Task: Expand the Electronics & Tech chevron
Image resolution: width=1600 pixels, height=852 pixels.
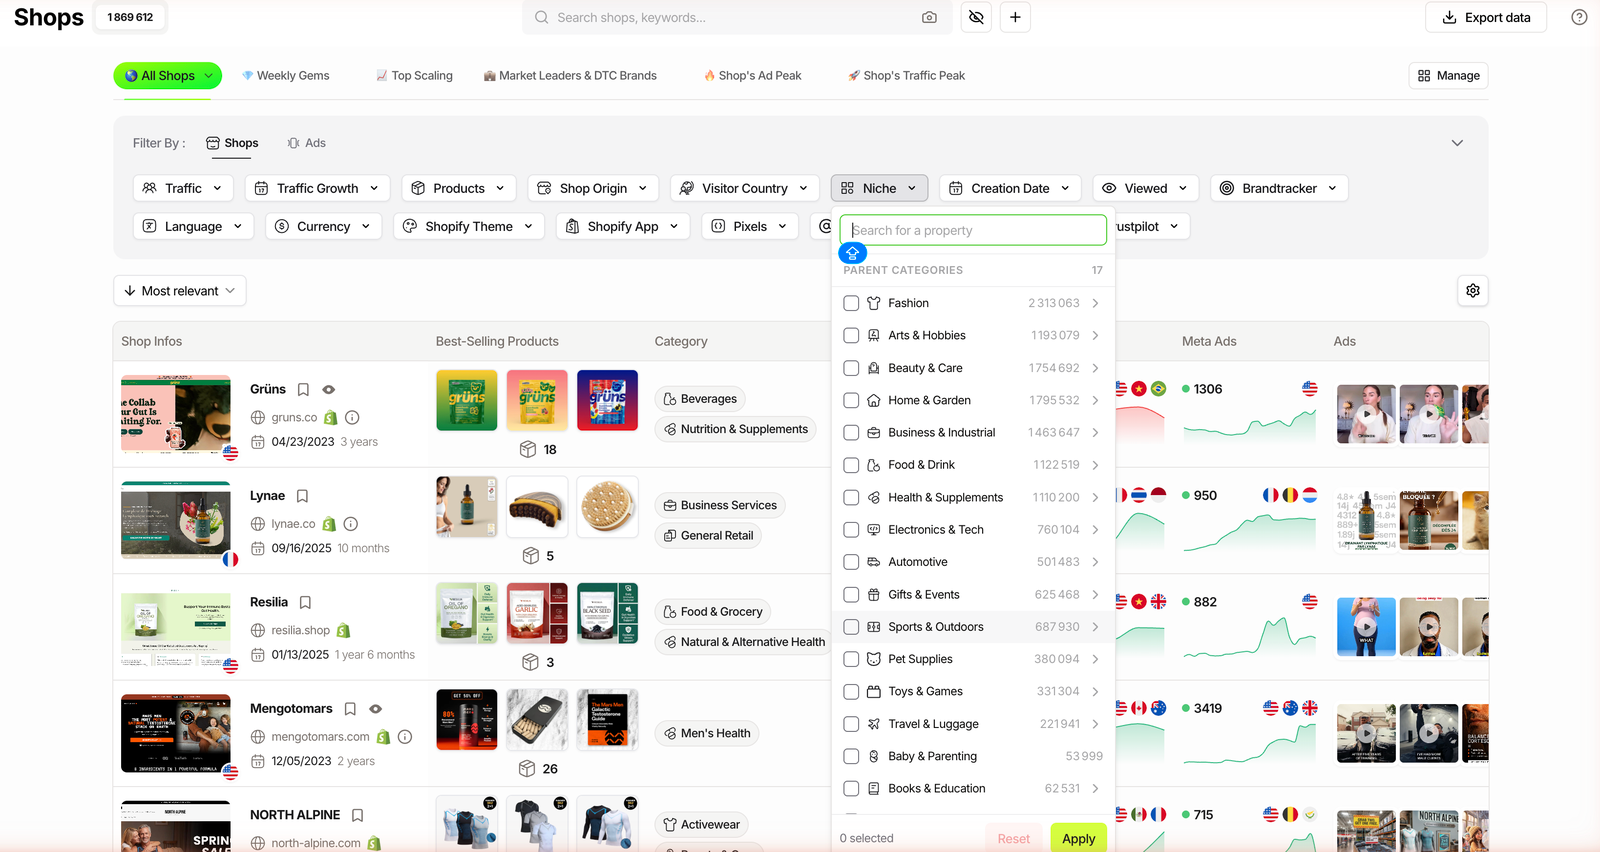Action: point(1096,530)
